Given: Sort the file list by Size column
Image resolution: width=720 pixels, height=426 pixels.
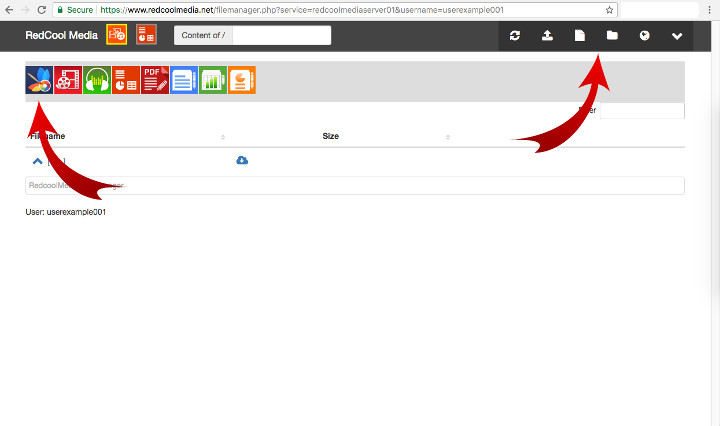Looking at the screenshot, I should coord(330,135).
